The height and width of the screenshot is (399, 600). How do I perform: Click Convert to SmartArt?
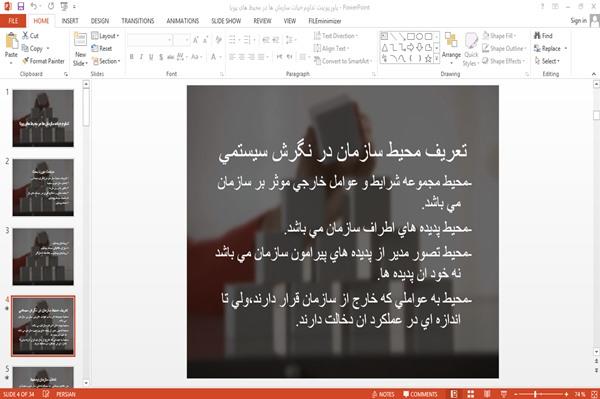pos(342,61)
